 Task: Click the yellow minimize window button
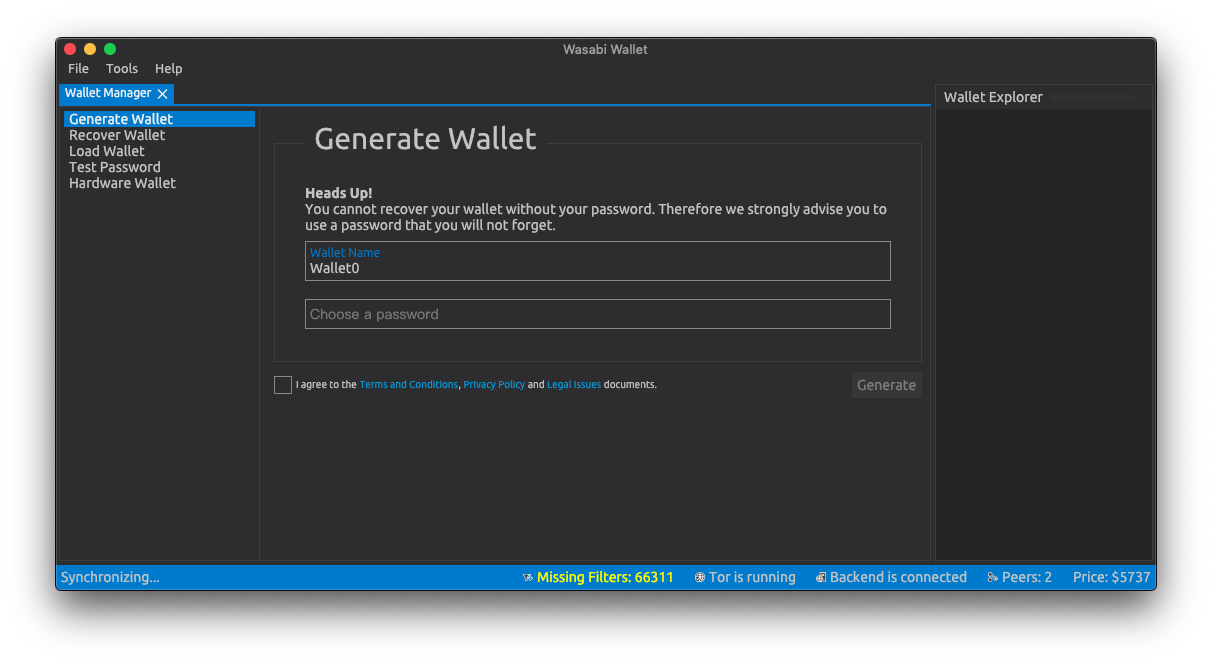(90, 49)
